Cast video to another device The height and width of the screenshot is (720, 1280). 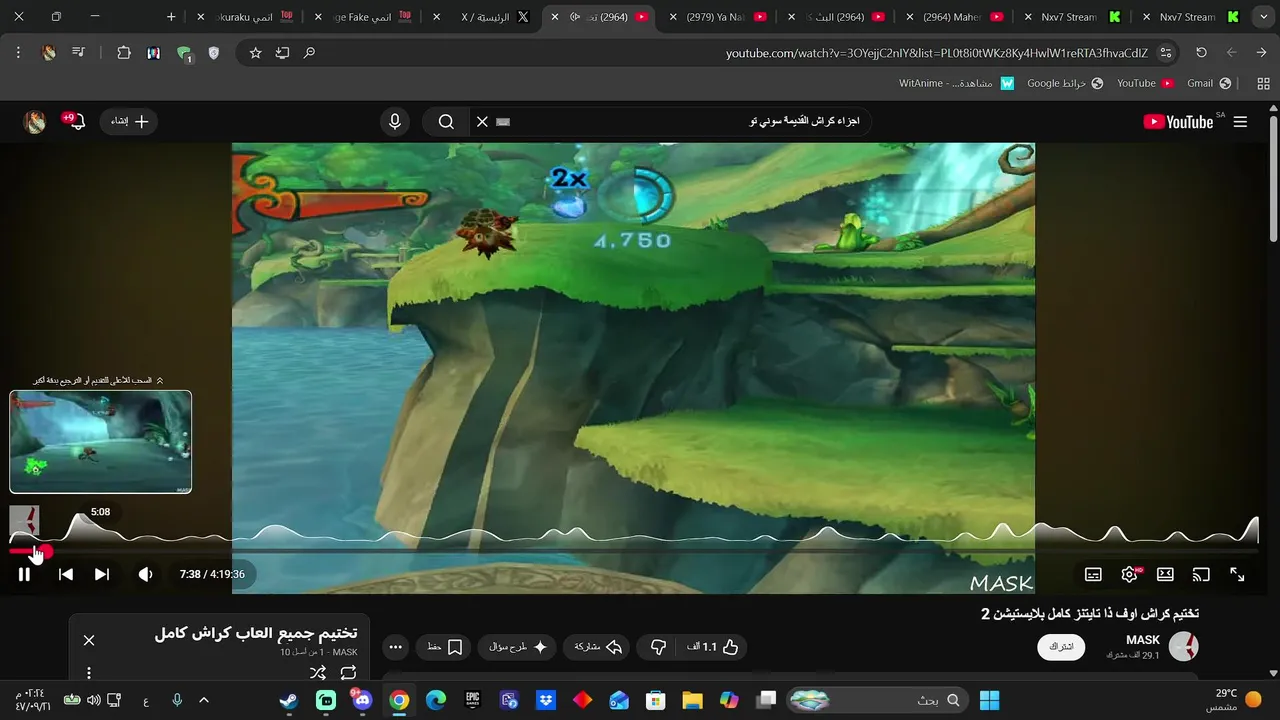click(x=1201, y=574)
